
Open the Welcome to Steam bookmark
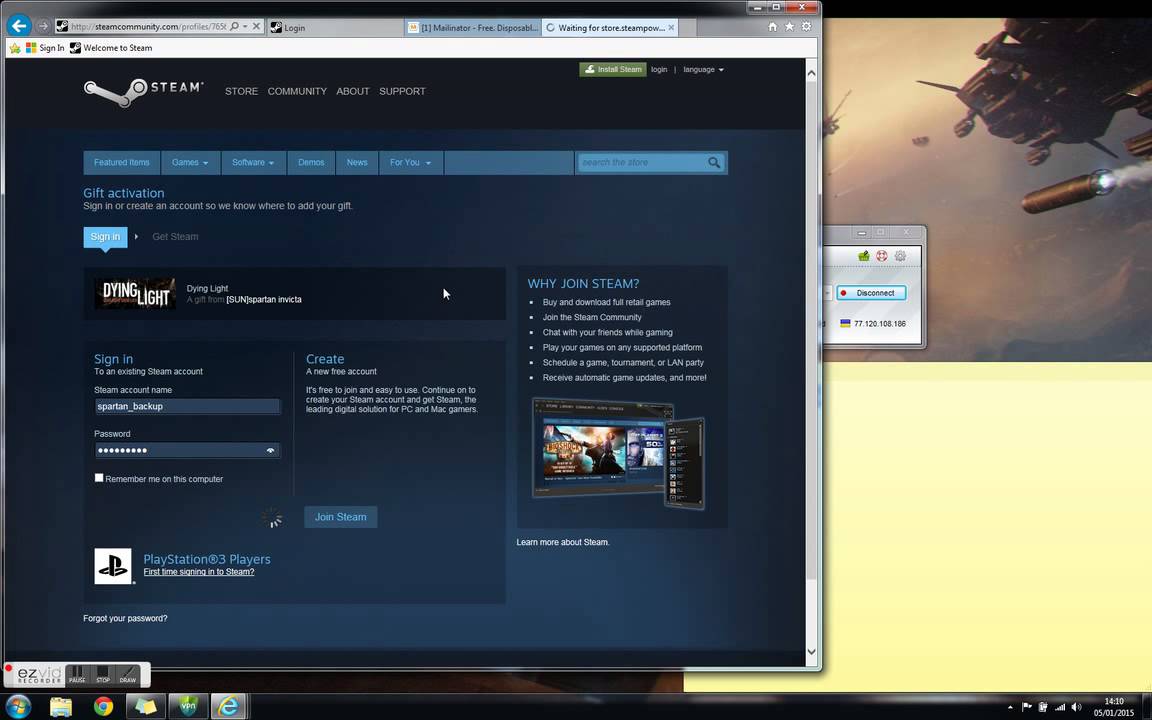point(111,48)
